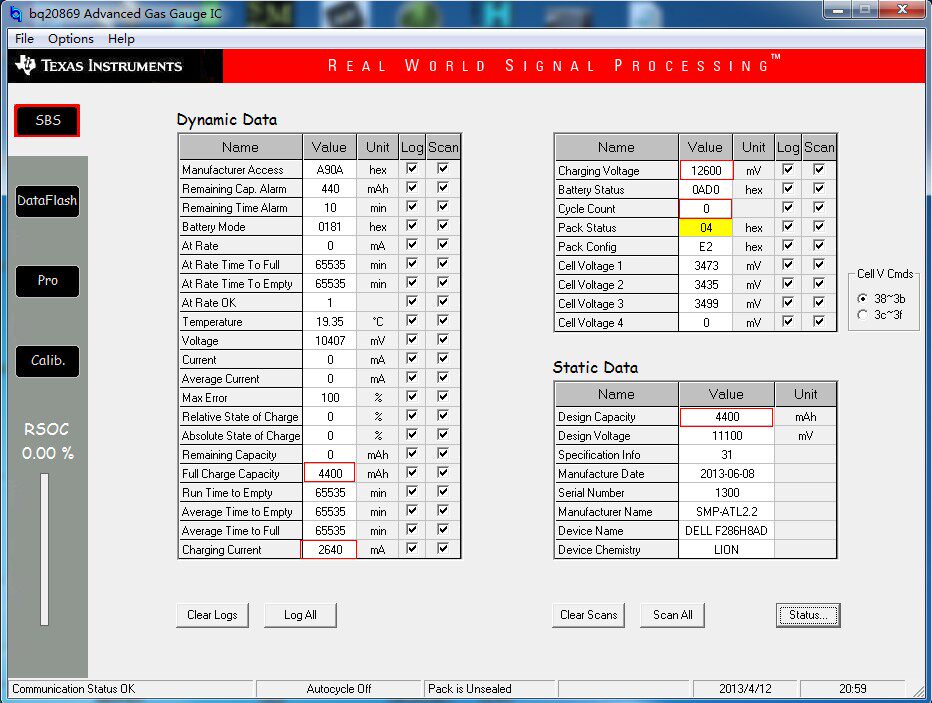Toggle Scan checkbox for Voltage
This screenshot has height=703, width=932.
click(443, 340)
